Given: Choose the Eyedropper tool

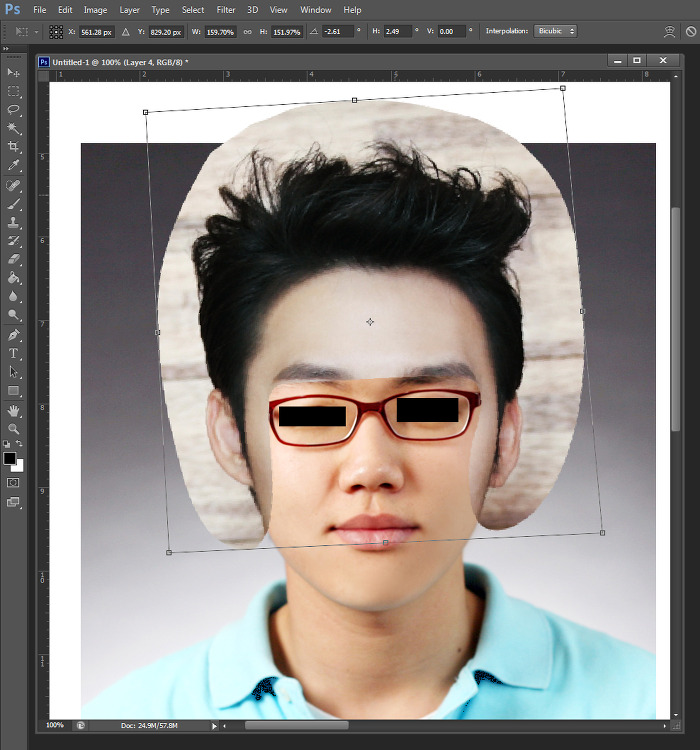Looking at the screenshot, I should (x=14, y=166).
